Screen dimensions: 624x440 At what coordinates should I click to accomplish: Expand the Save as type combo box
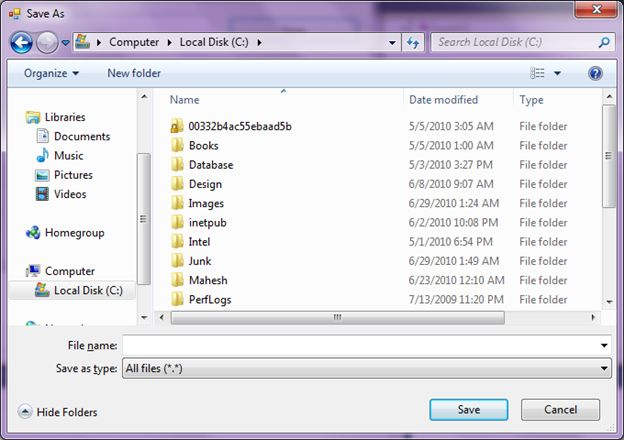(x=366, y=369)
